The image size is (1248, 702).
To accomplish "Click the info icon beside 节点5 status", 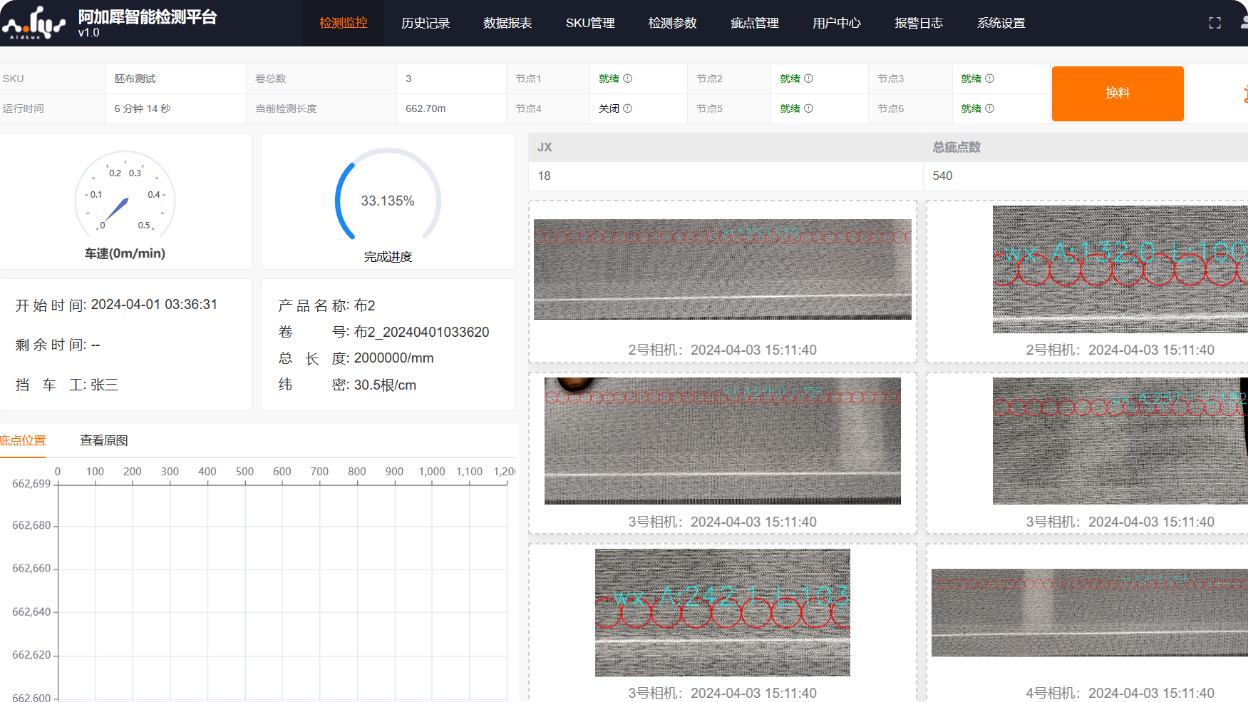I will (x=808, y=108).
